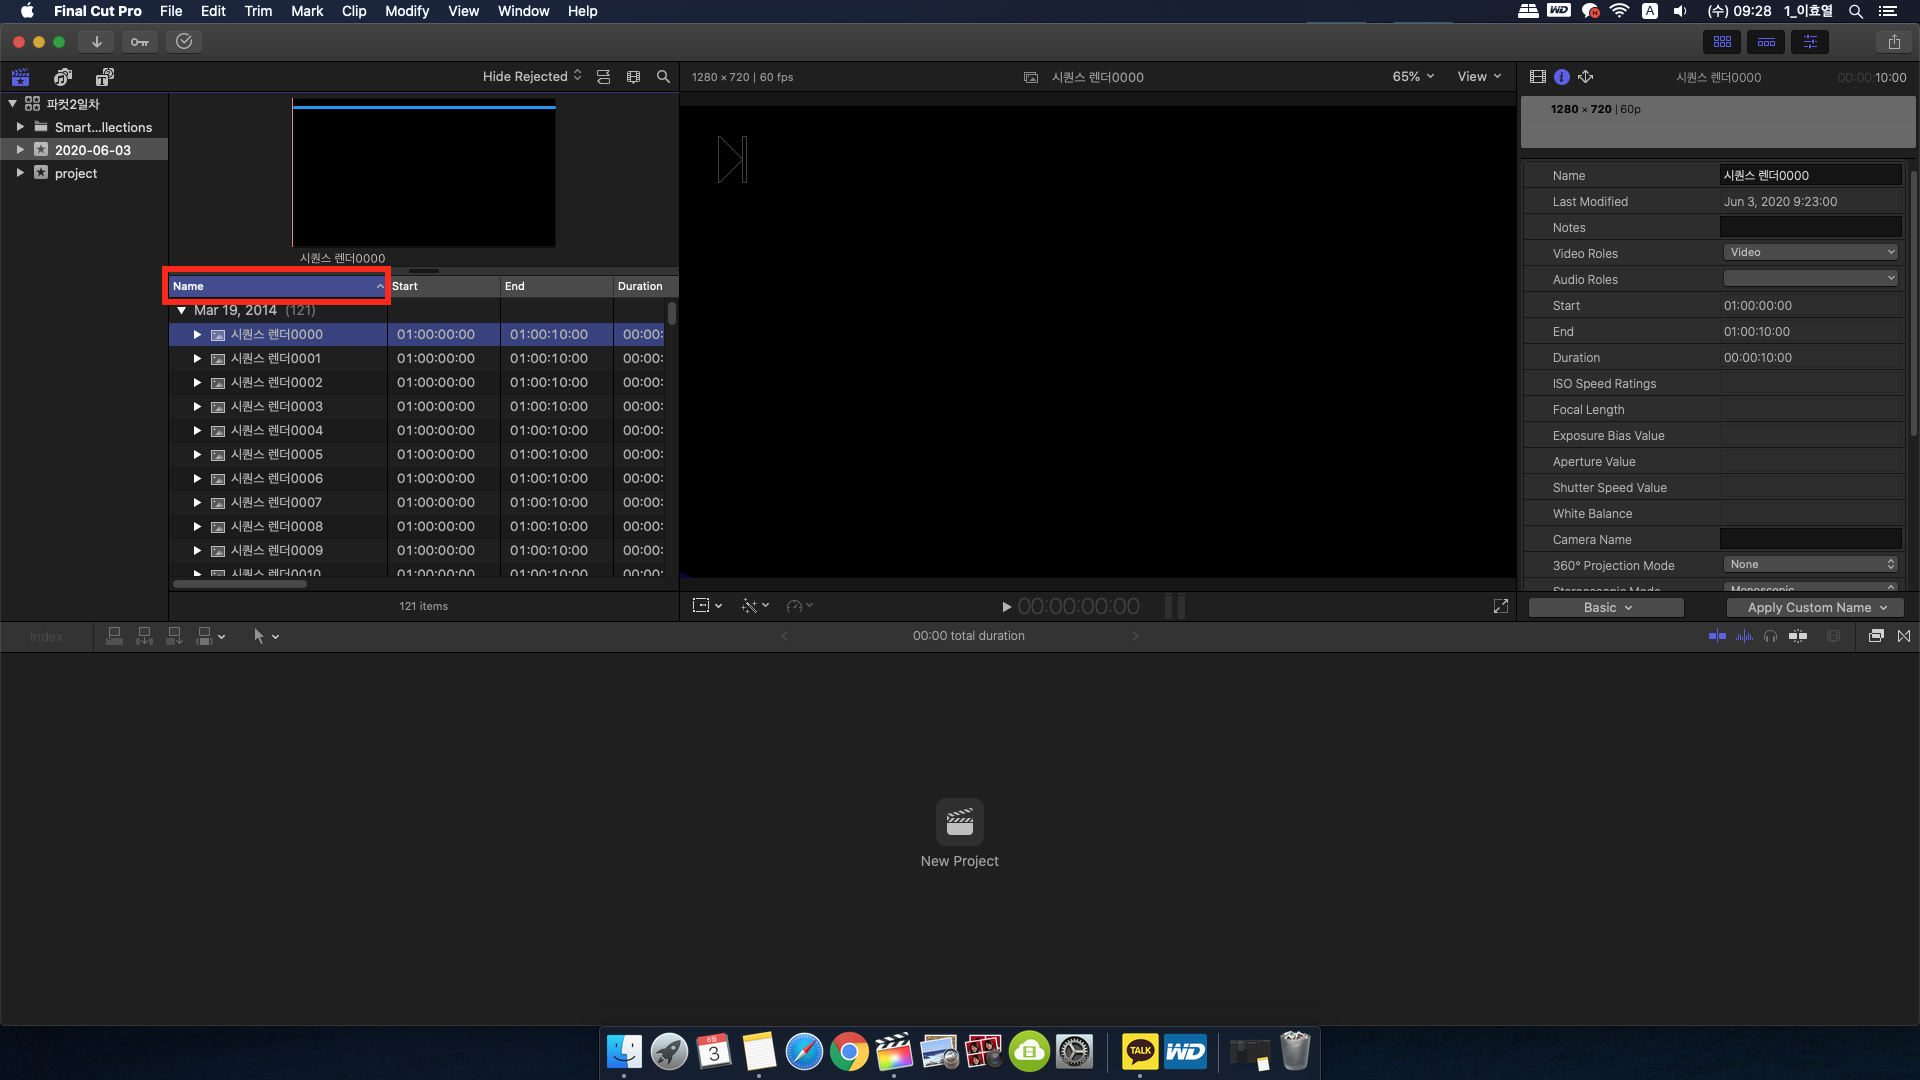Click the Notes input field

click(1810, 227)
